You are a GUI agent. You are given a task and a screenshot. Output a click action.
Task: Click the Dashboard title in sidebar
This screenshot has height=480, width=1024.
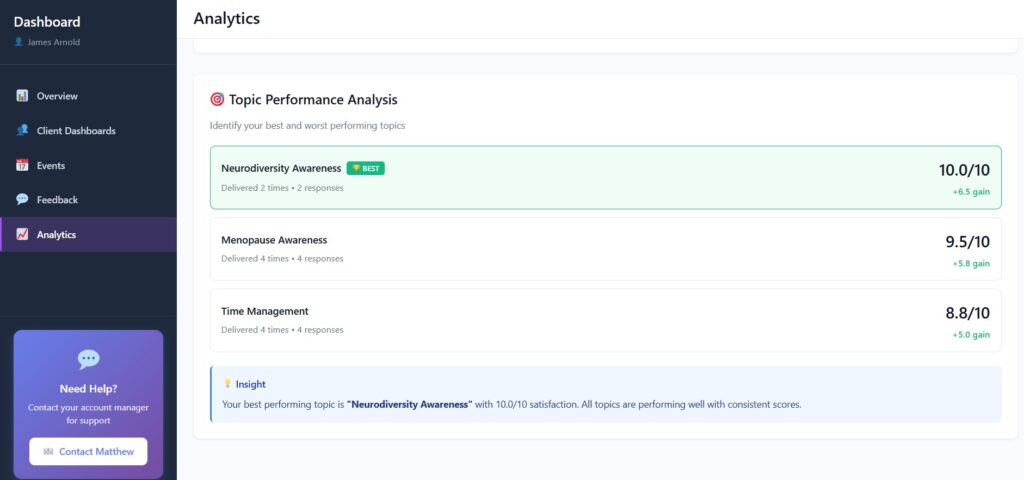(x=47, y=22)
